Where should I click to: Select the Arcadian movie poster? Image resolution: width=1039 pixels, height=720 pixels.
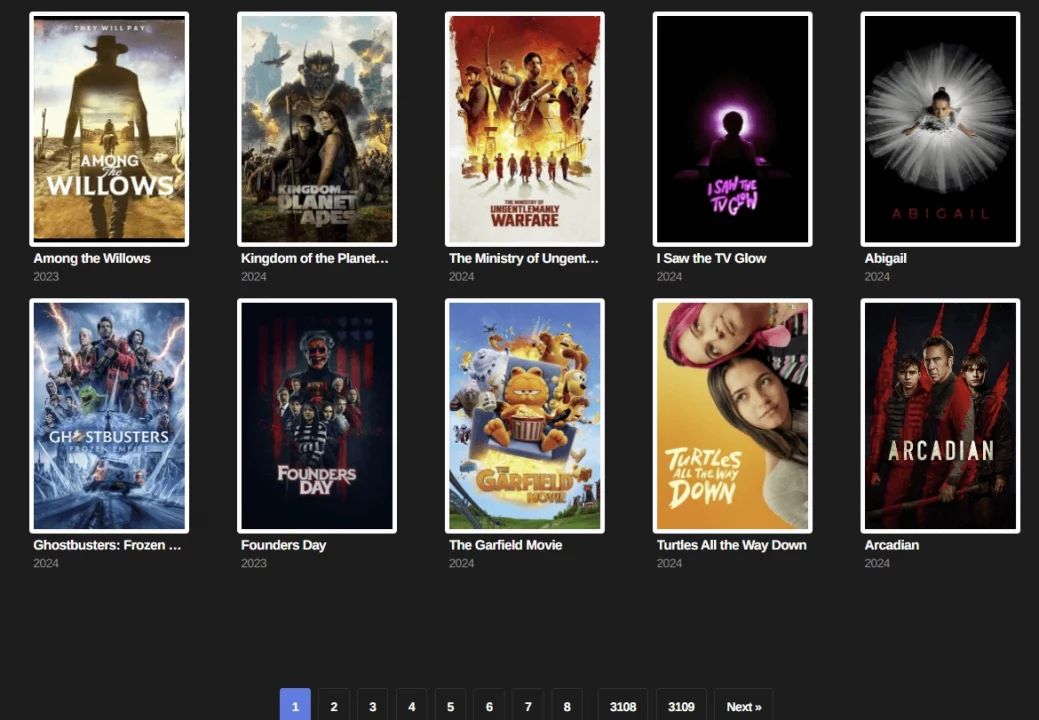point(940,415)
